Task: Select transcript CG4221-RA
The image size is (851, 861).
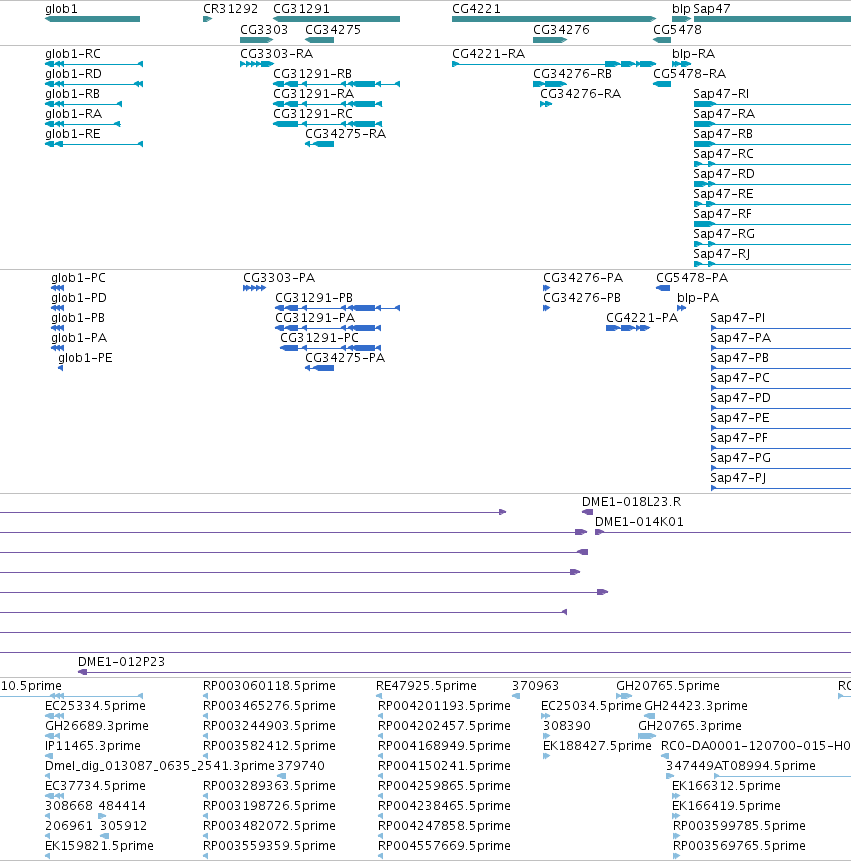Action: pyautogui.click(x=489, y=54)
